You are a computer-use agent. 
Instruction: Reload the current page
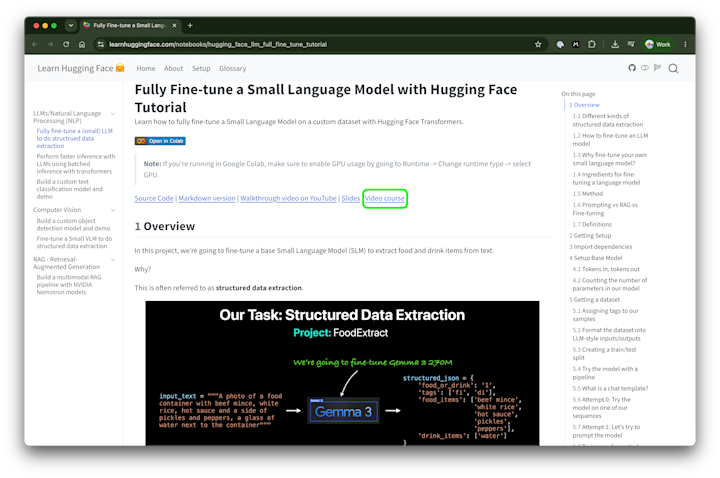pos(66,44)
